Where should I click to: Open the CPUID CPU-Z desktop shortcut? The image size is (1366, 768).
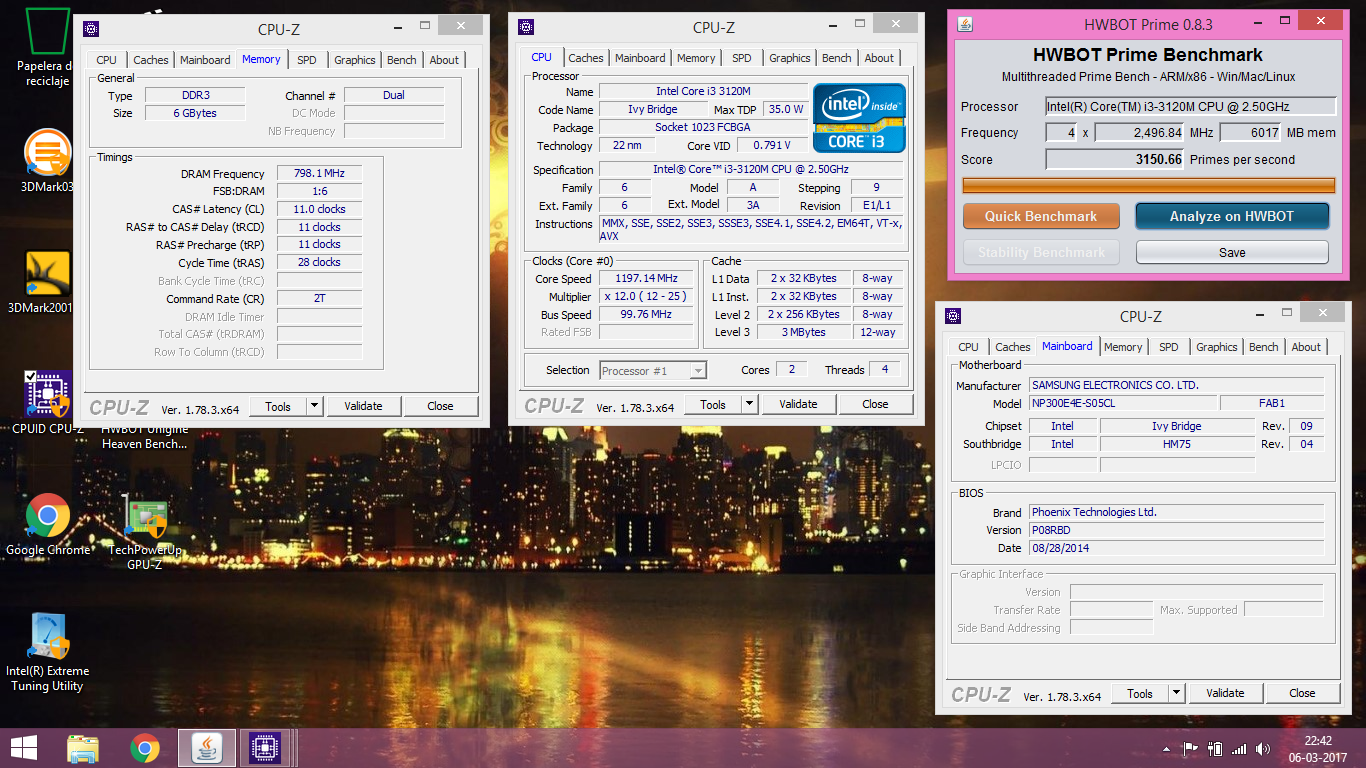click(47, 403)
